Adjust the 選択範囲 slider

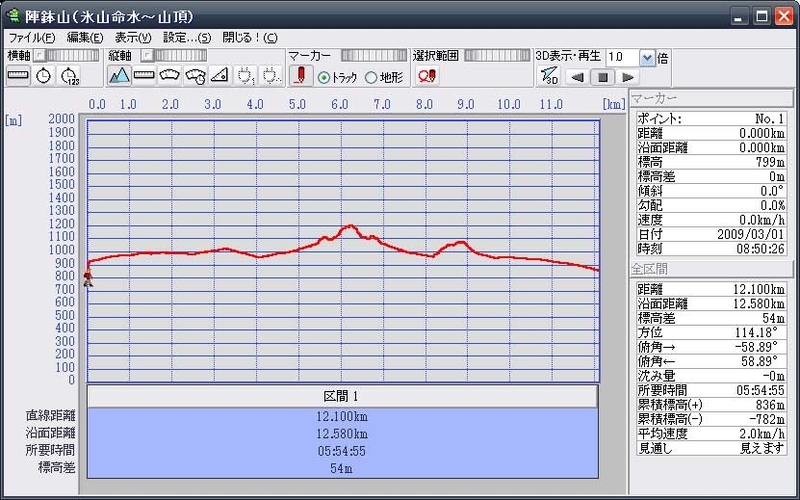click(x=497, y=55)
